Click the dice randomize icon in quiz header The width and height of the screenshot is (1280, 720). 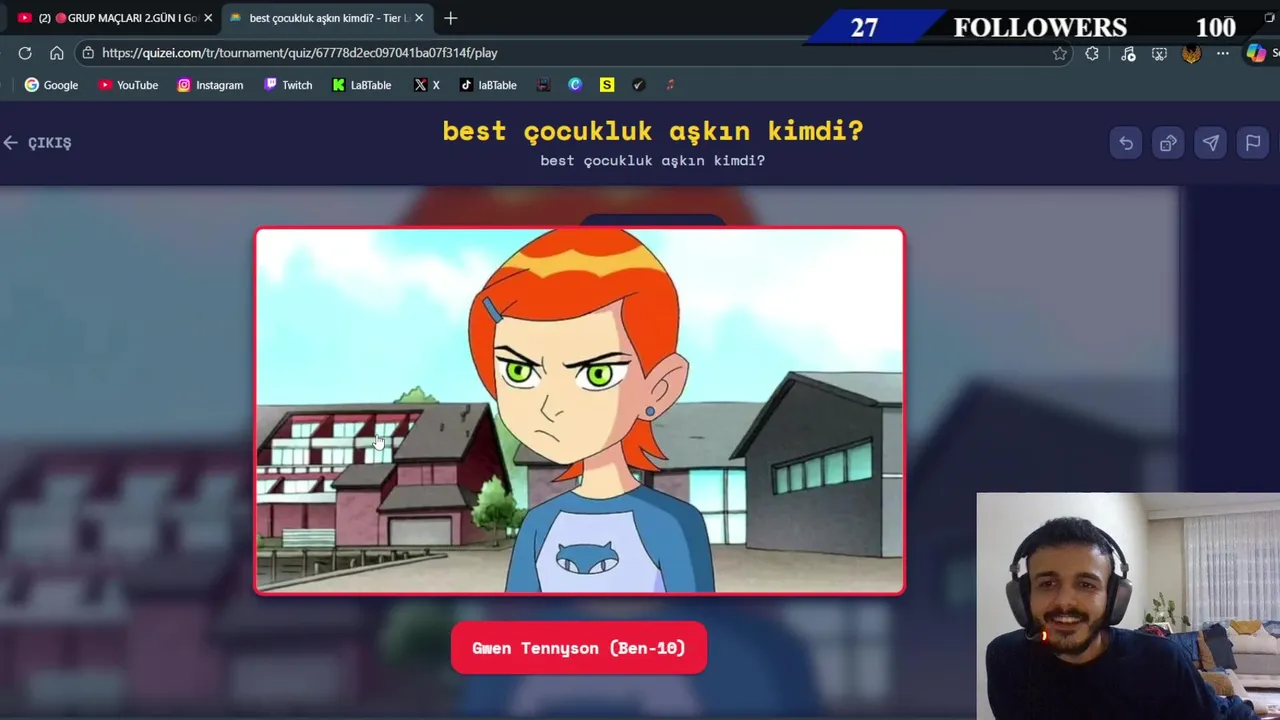(x=1168, y=143)
